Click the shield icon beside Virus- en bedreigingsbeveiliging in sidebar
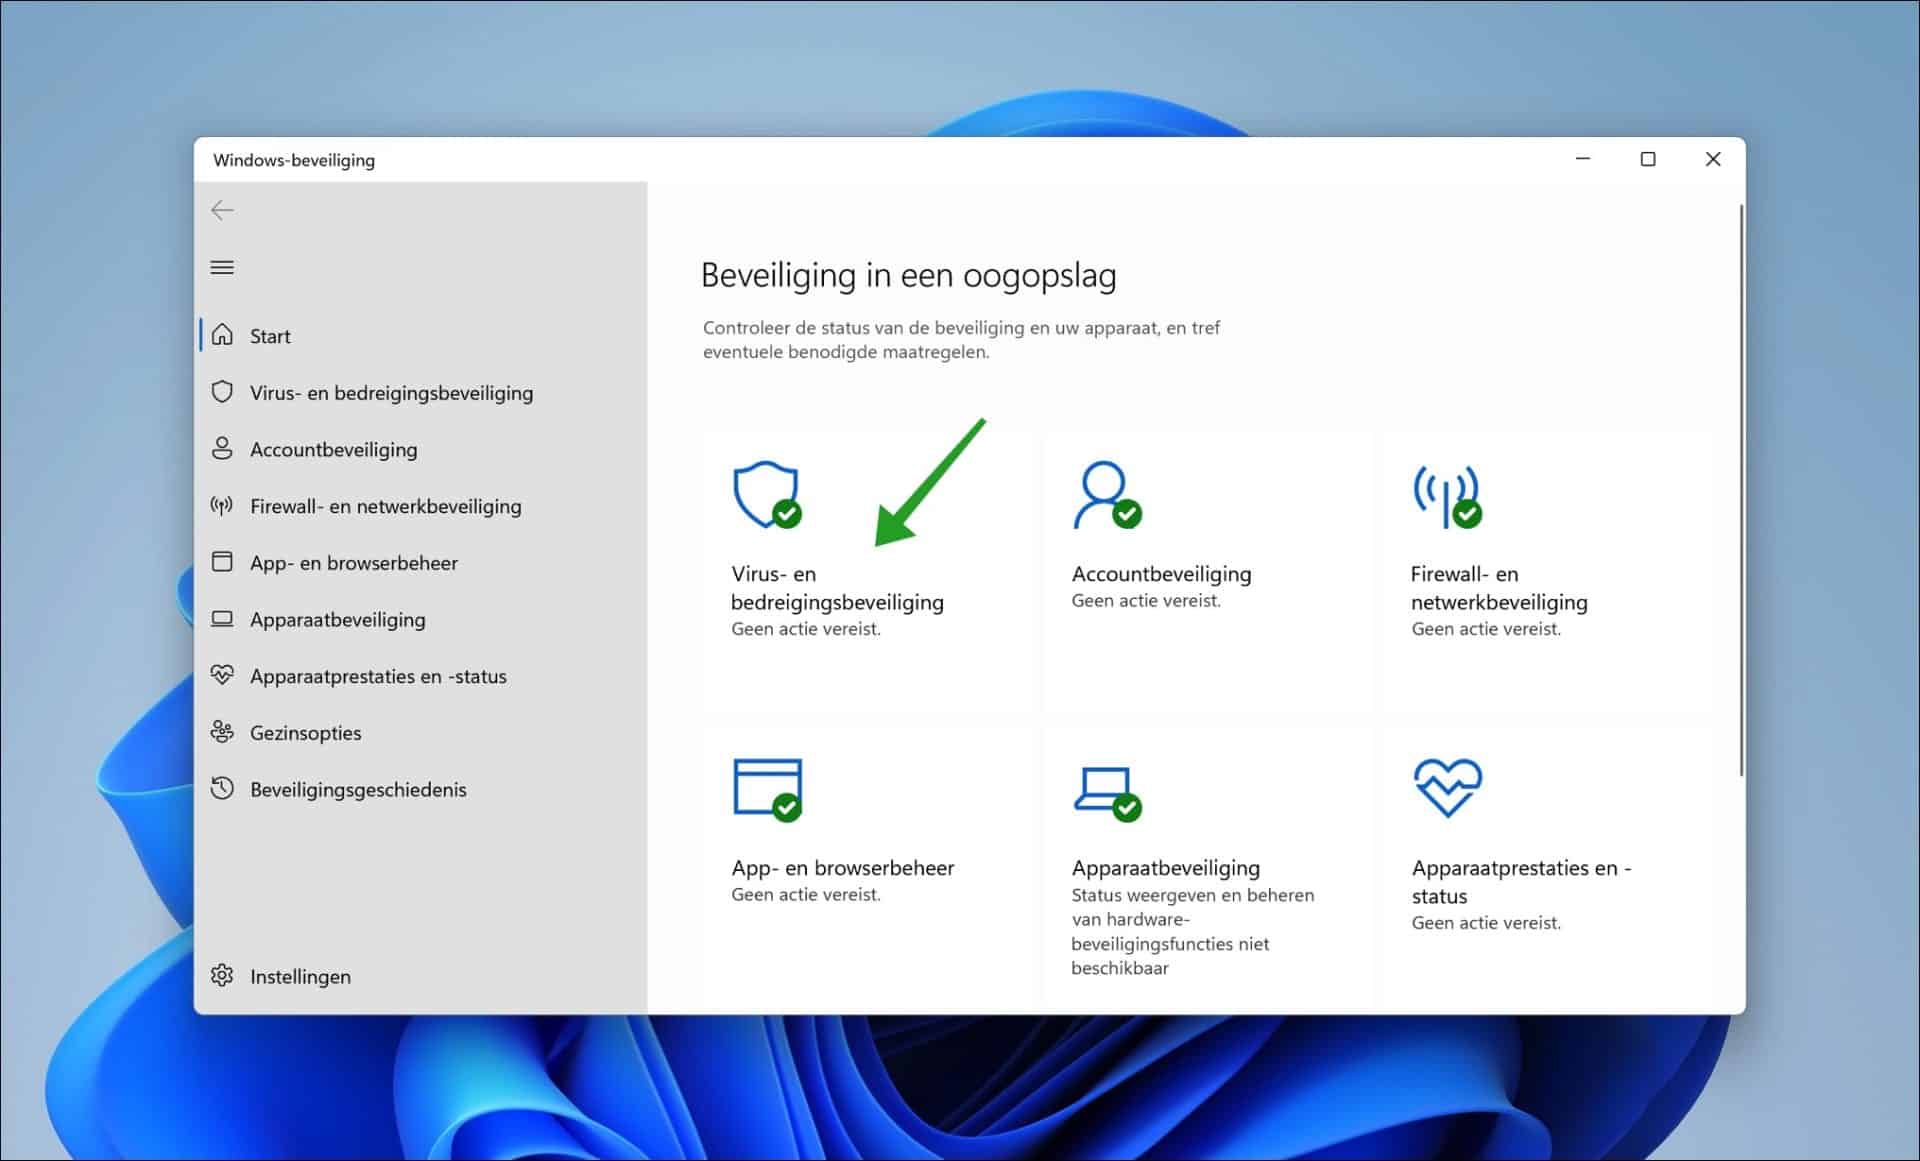 222,392
